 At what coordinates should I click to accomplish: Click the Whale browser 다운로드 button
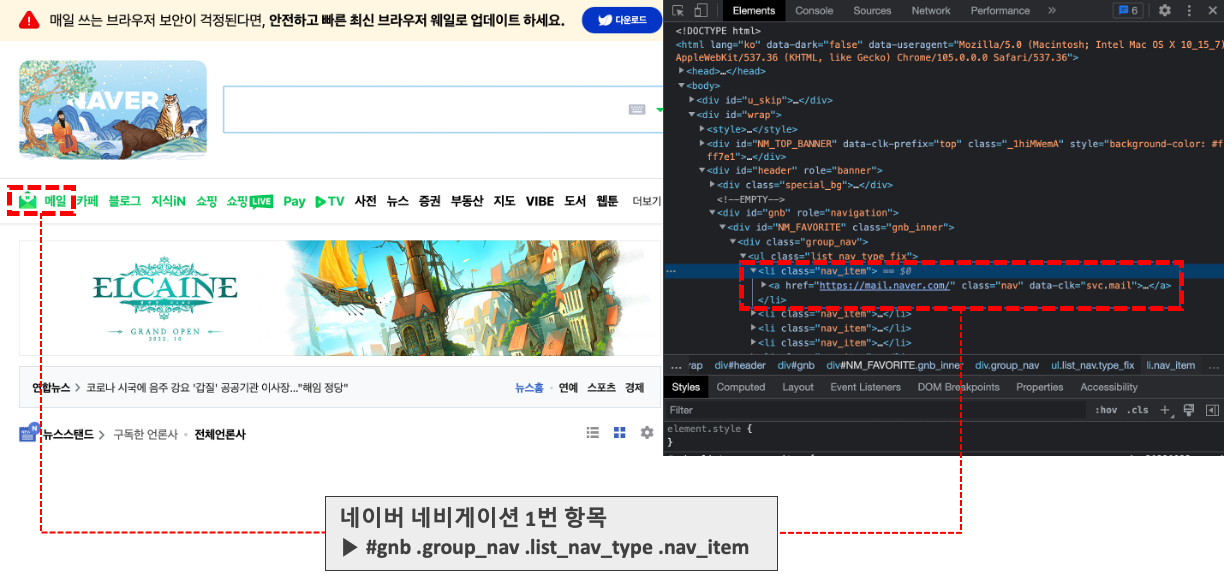(622, 20)
